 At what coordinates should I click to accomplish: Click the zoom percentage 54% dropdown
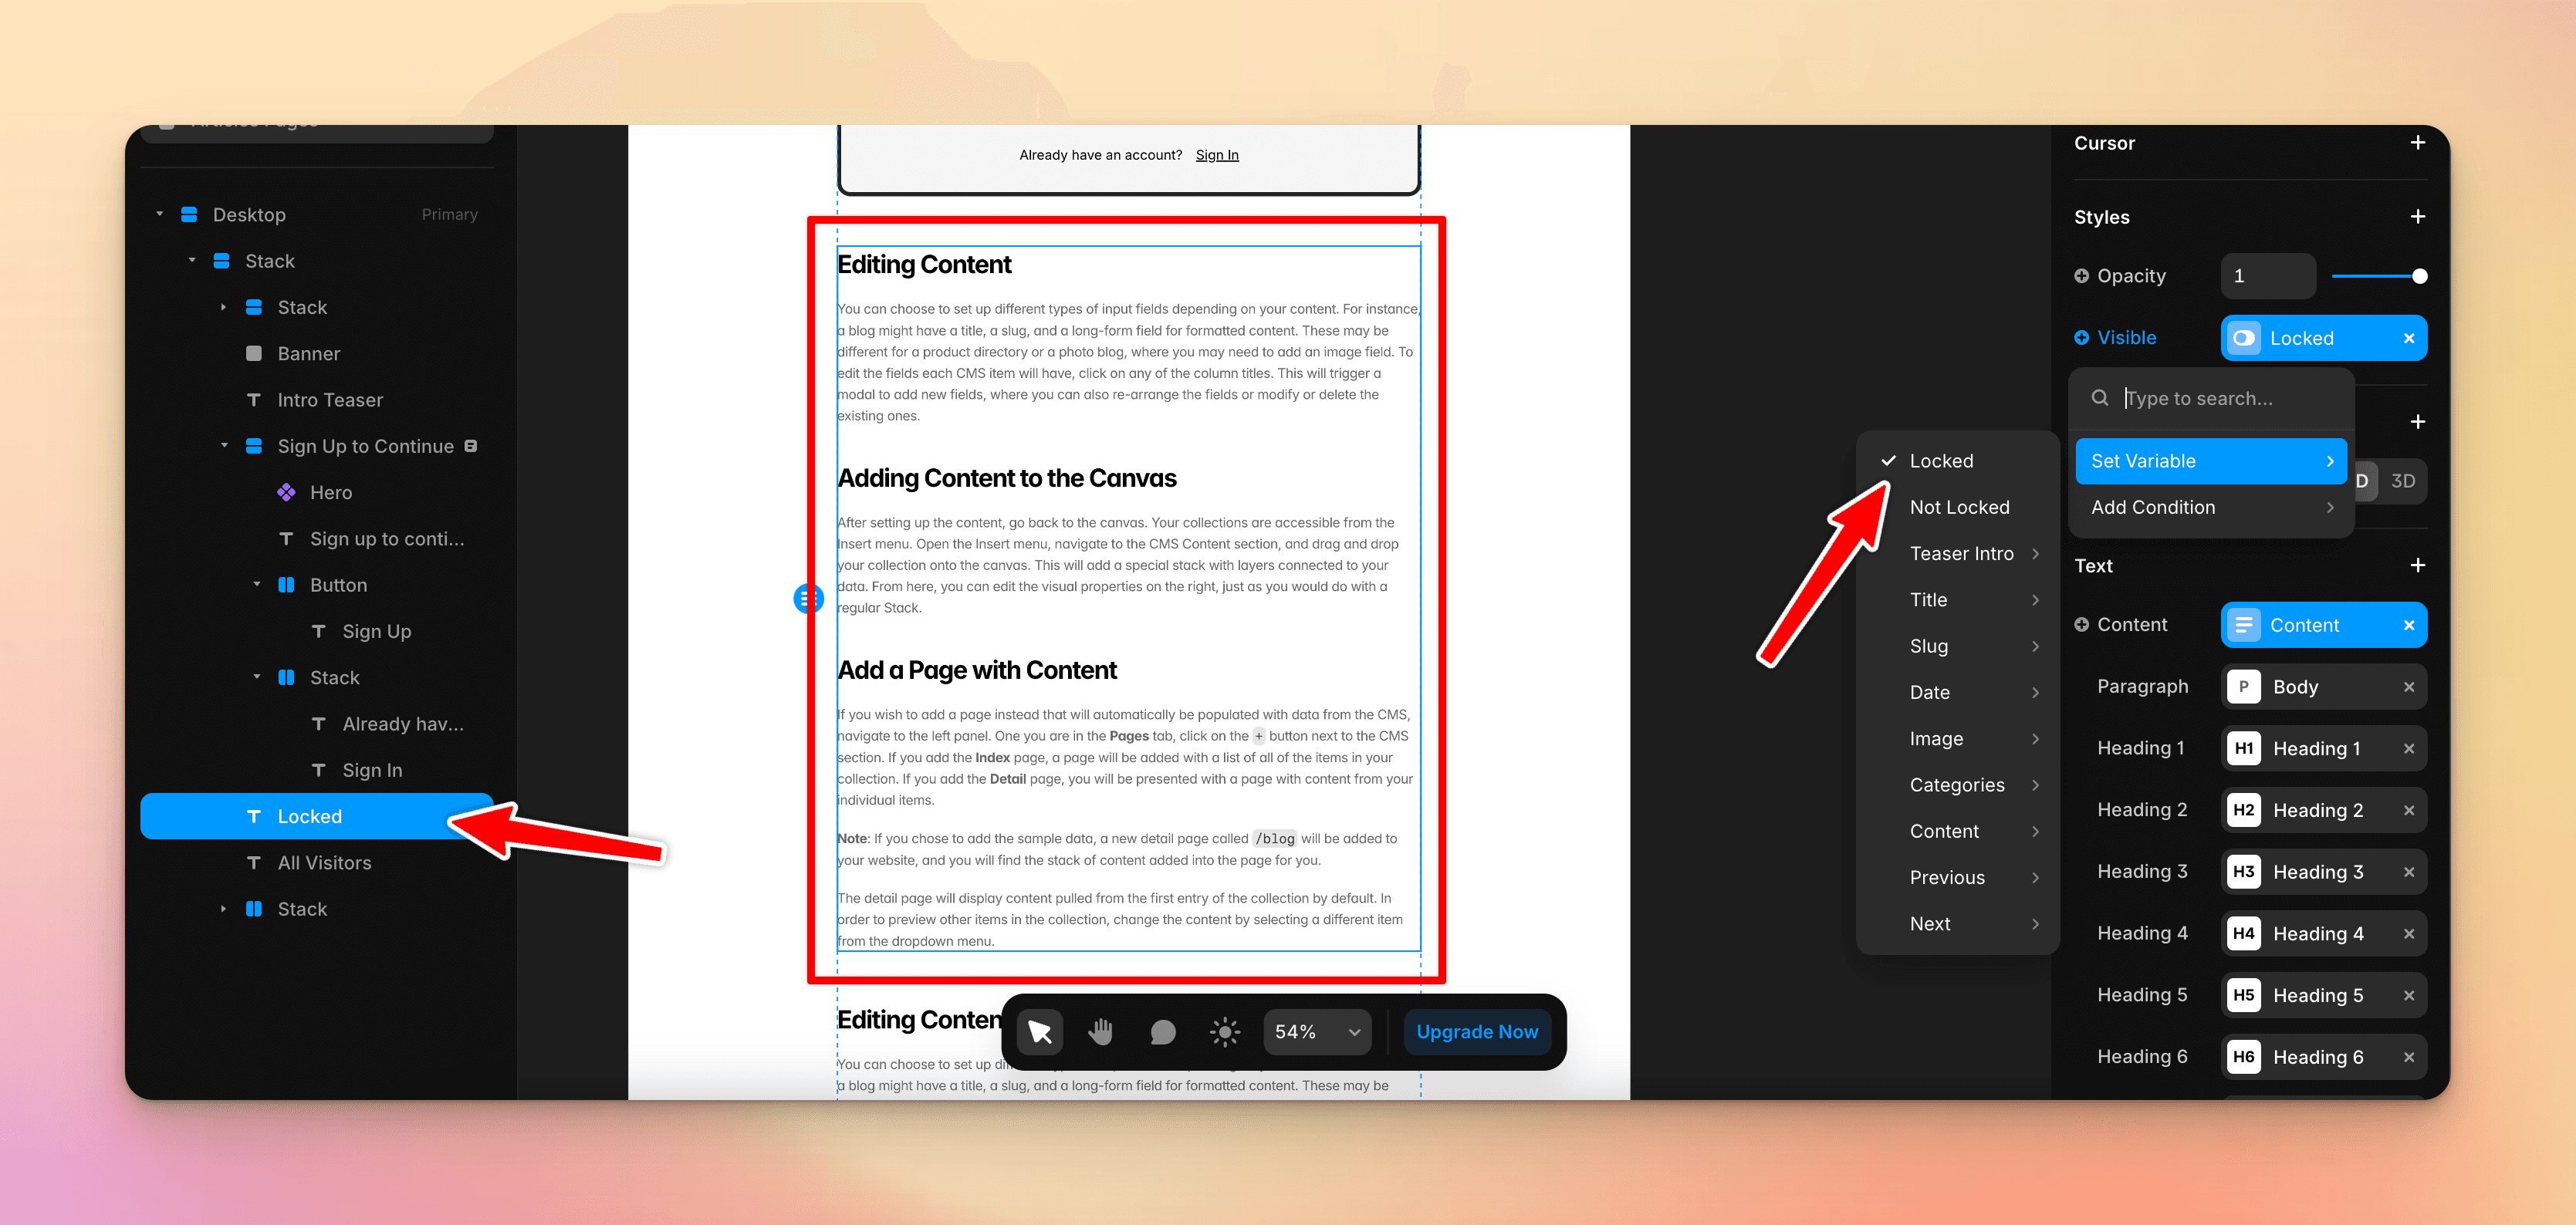coord(1316,1031)
